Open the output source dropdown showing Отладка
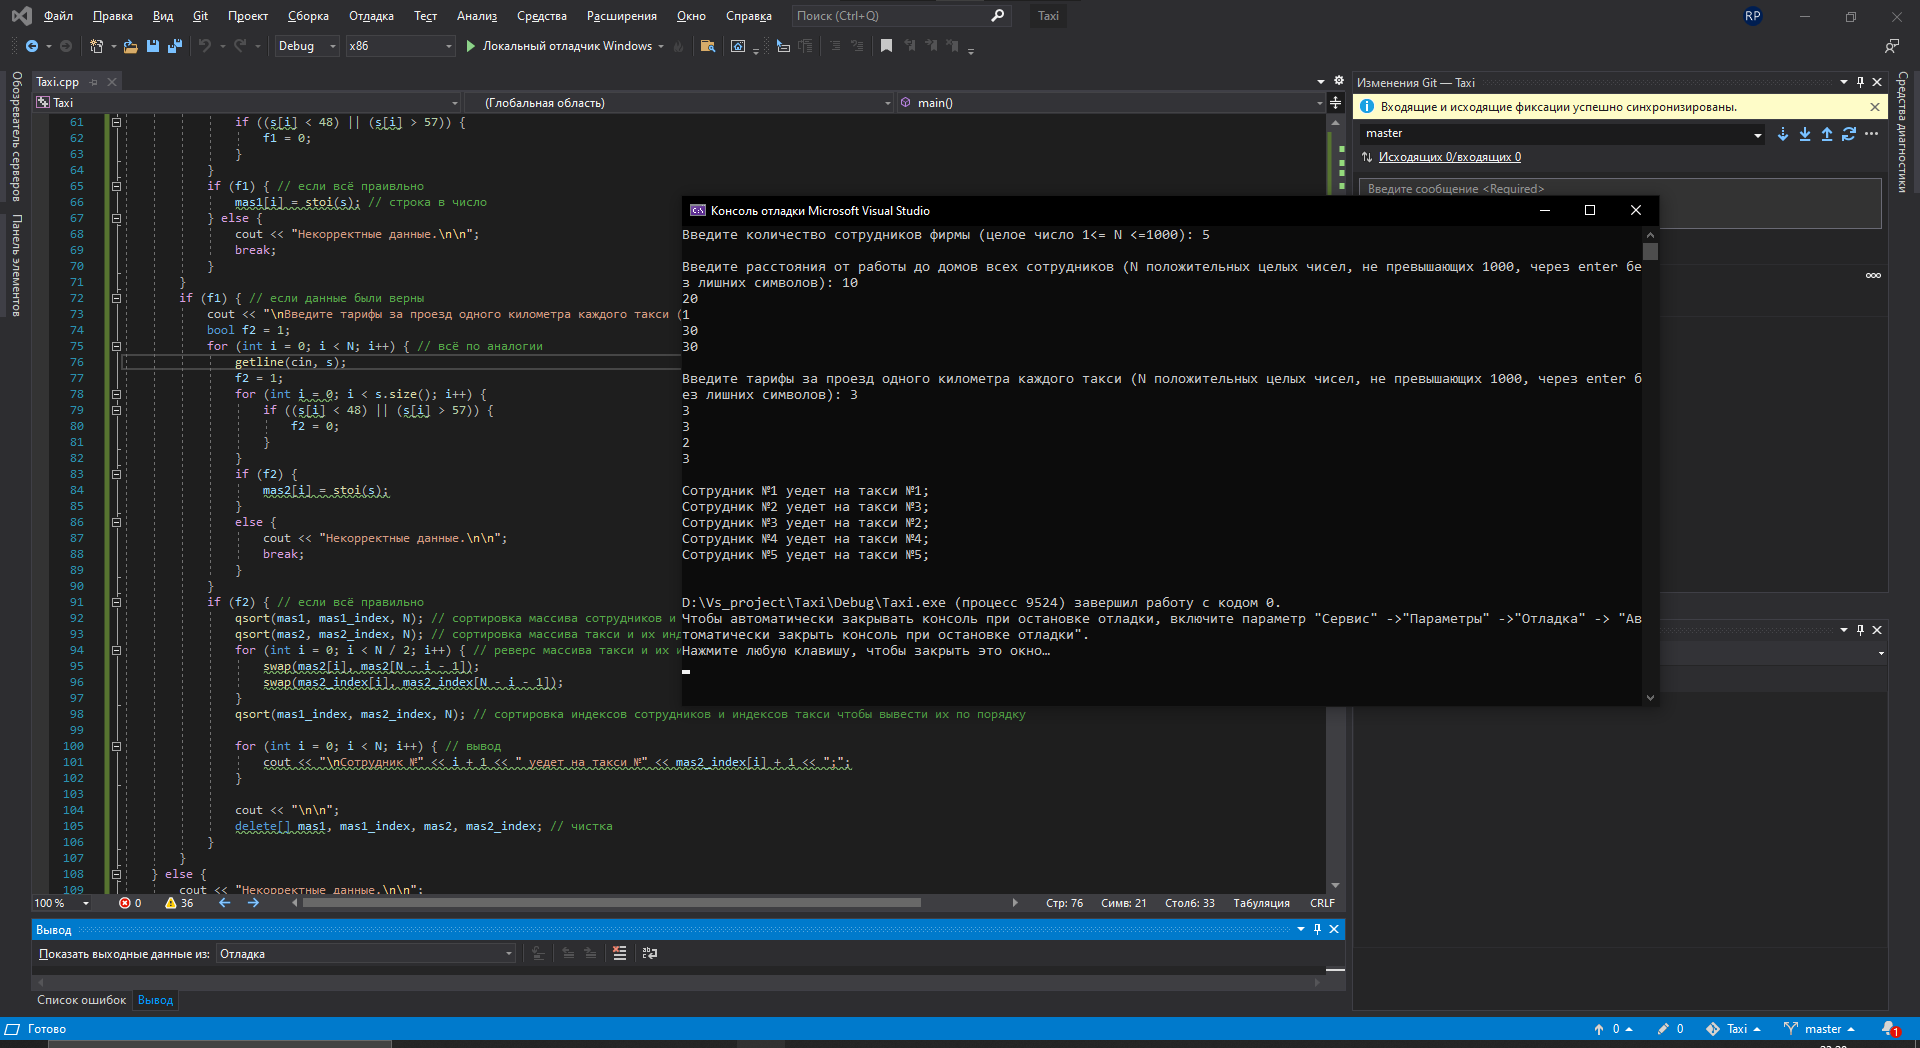 366,954
